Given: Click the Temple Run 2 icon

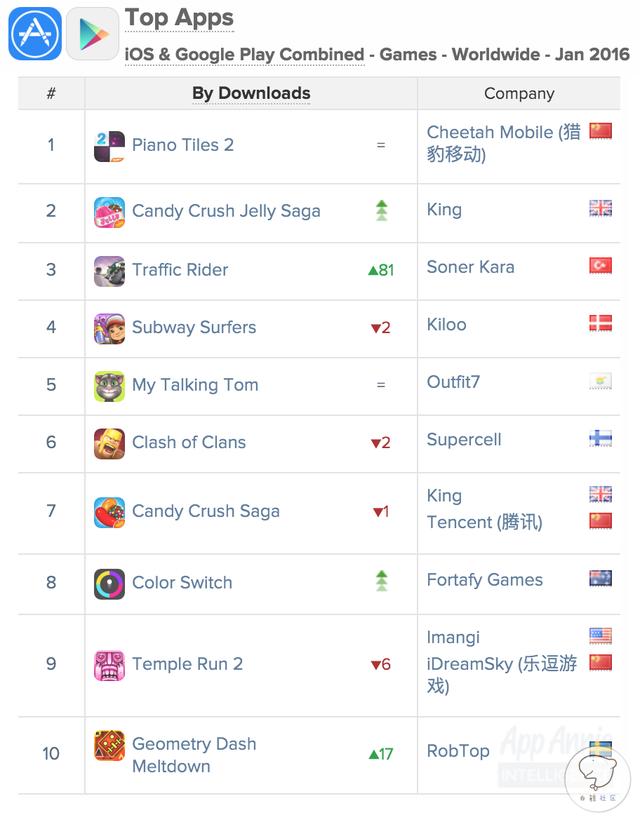Looking at the screenshot, I should point(109,665).
